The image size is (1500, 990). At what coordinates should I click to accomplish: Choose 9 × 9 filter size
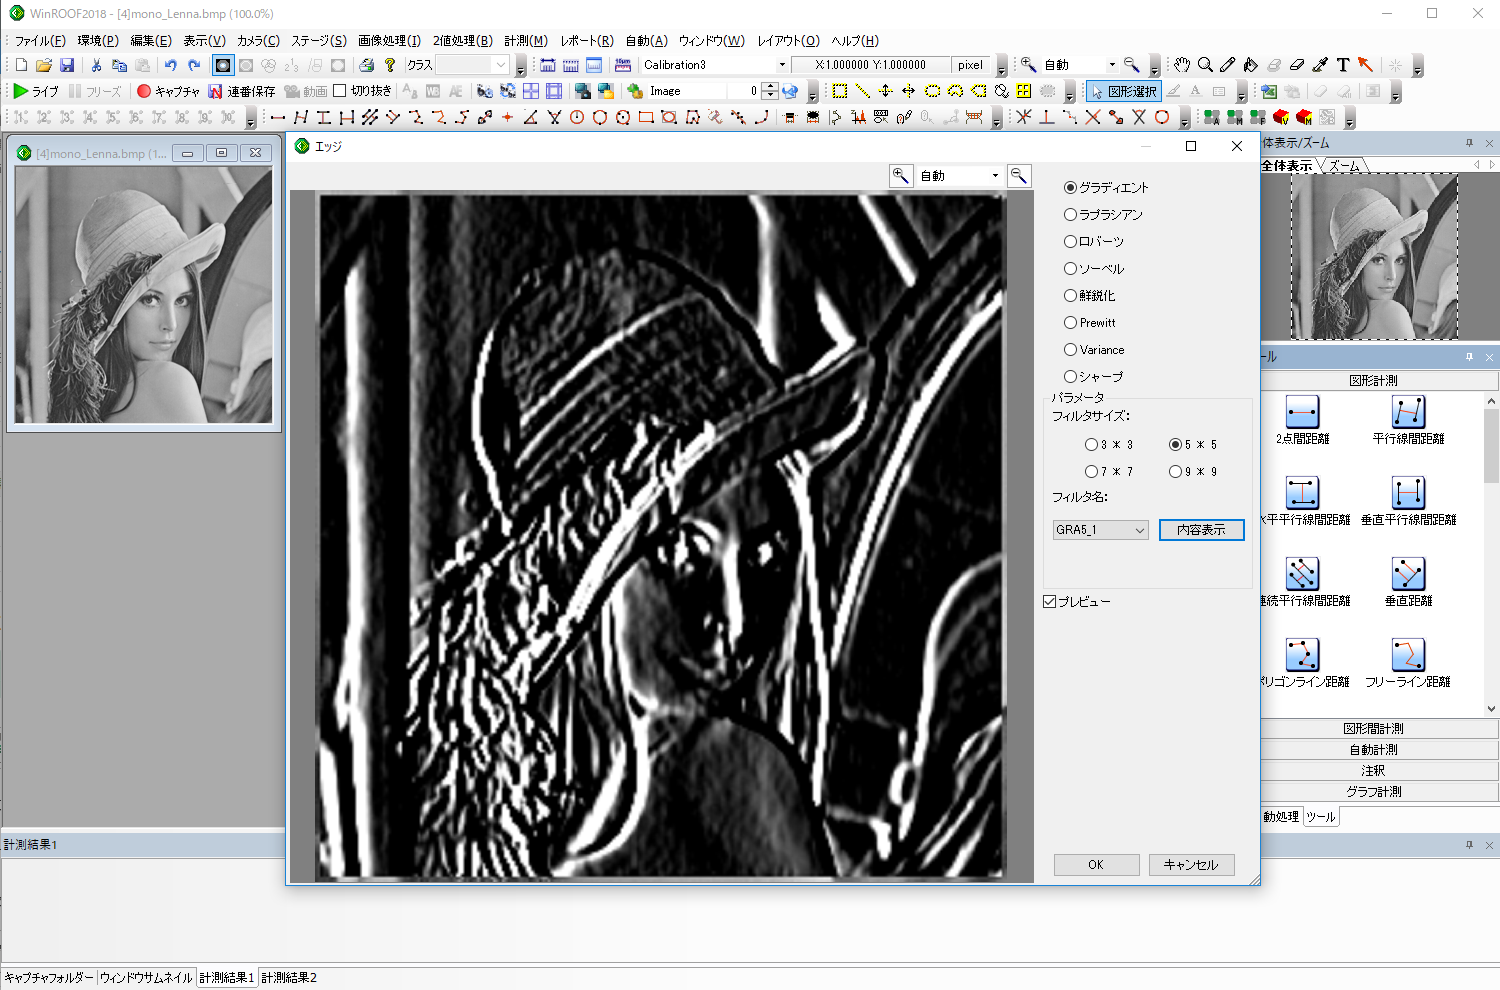coord(1175,471)
